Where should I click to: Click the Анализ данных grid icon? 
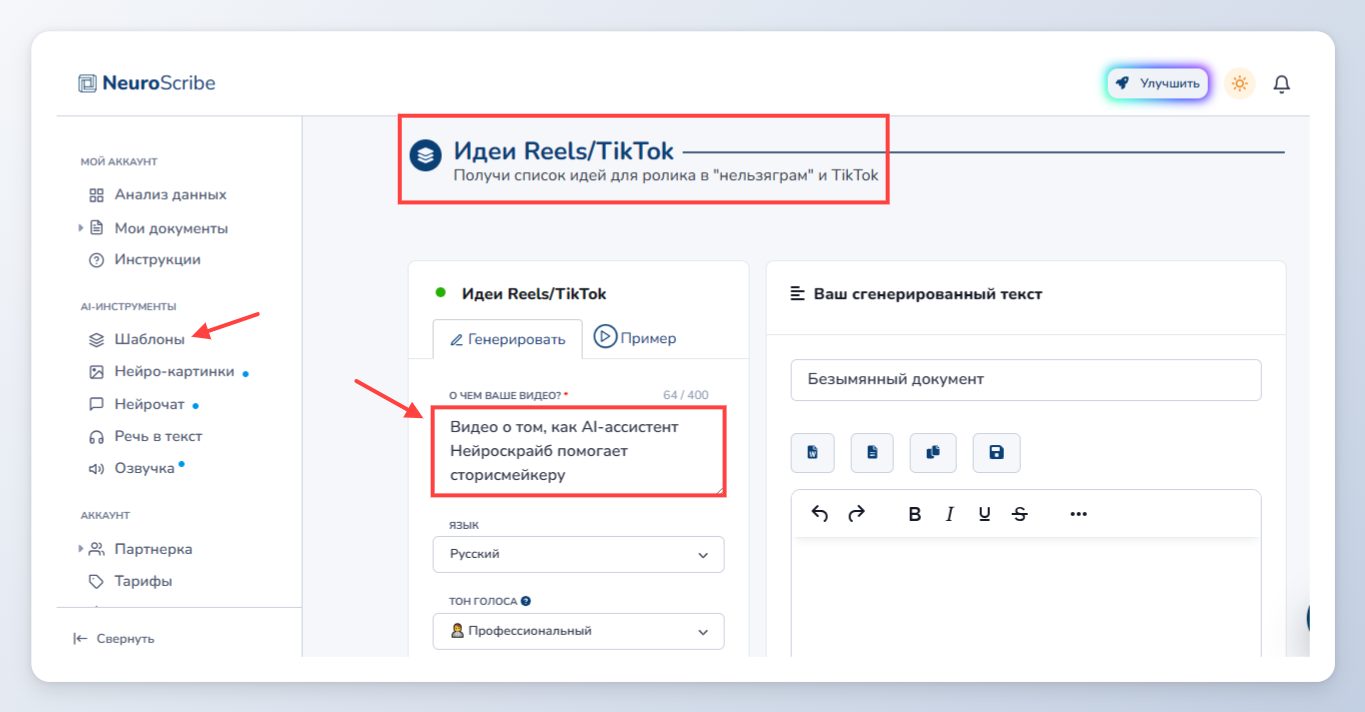(97, 195)
